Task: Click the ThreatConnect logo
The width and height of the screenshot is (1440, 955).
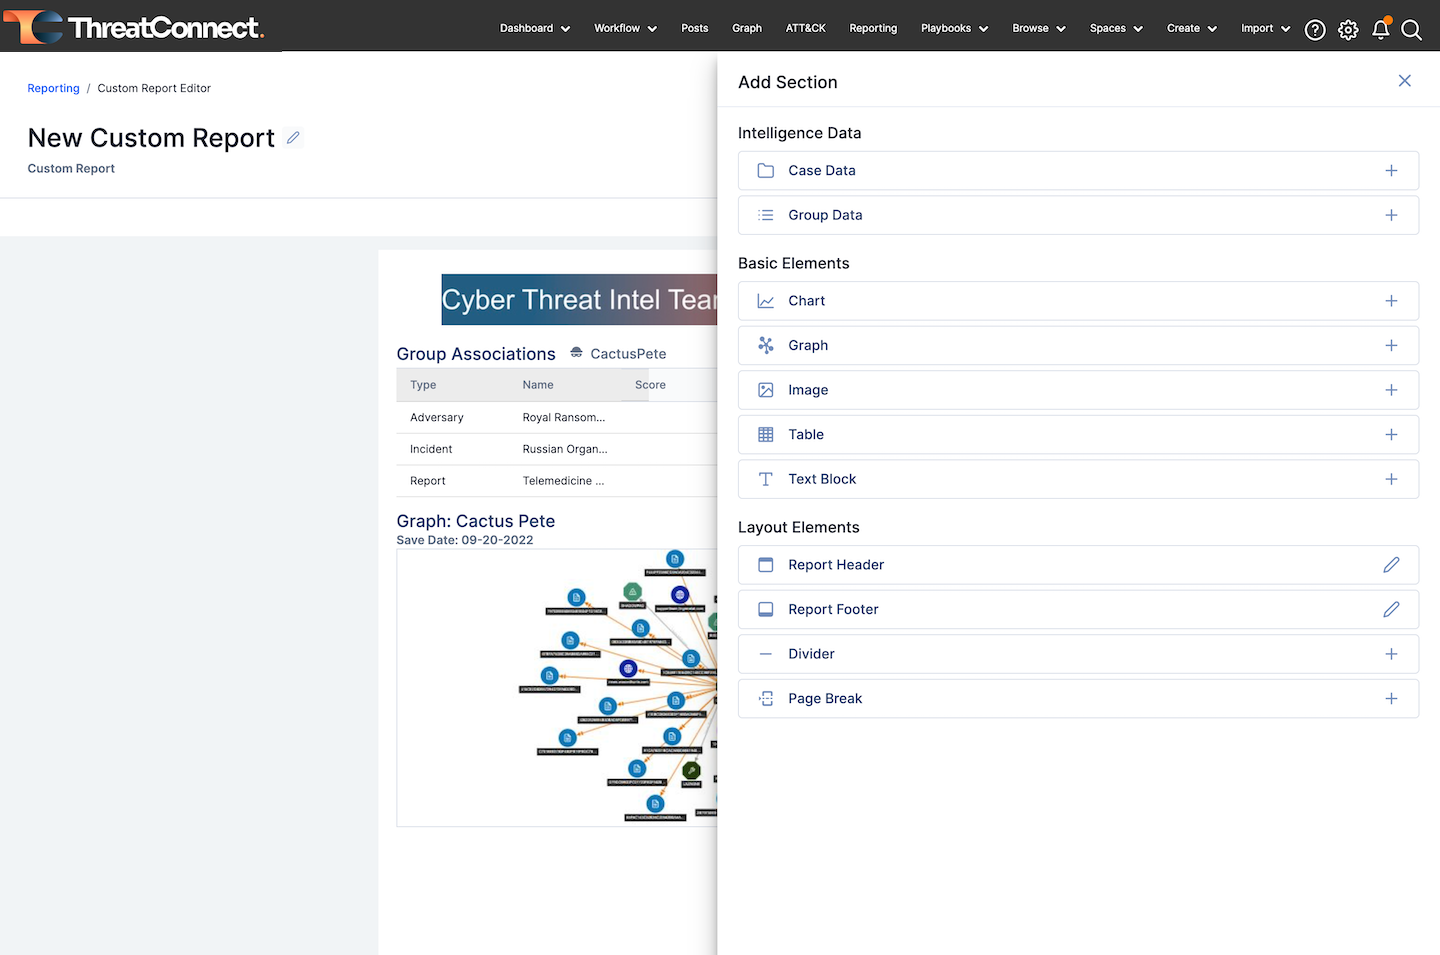Action: (133, 27)
